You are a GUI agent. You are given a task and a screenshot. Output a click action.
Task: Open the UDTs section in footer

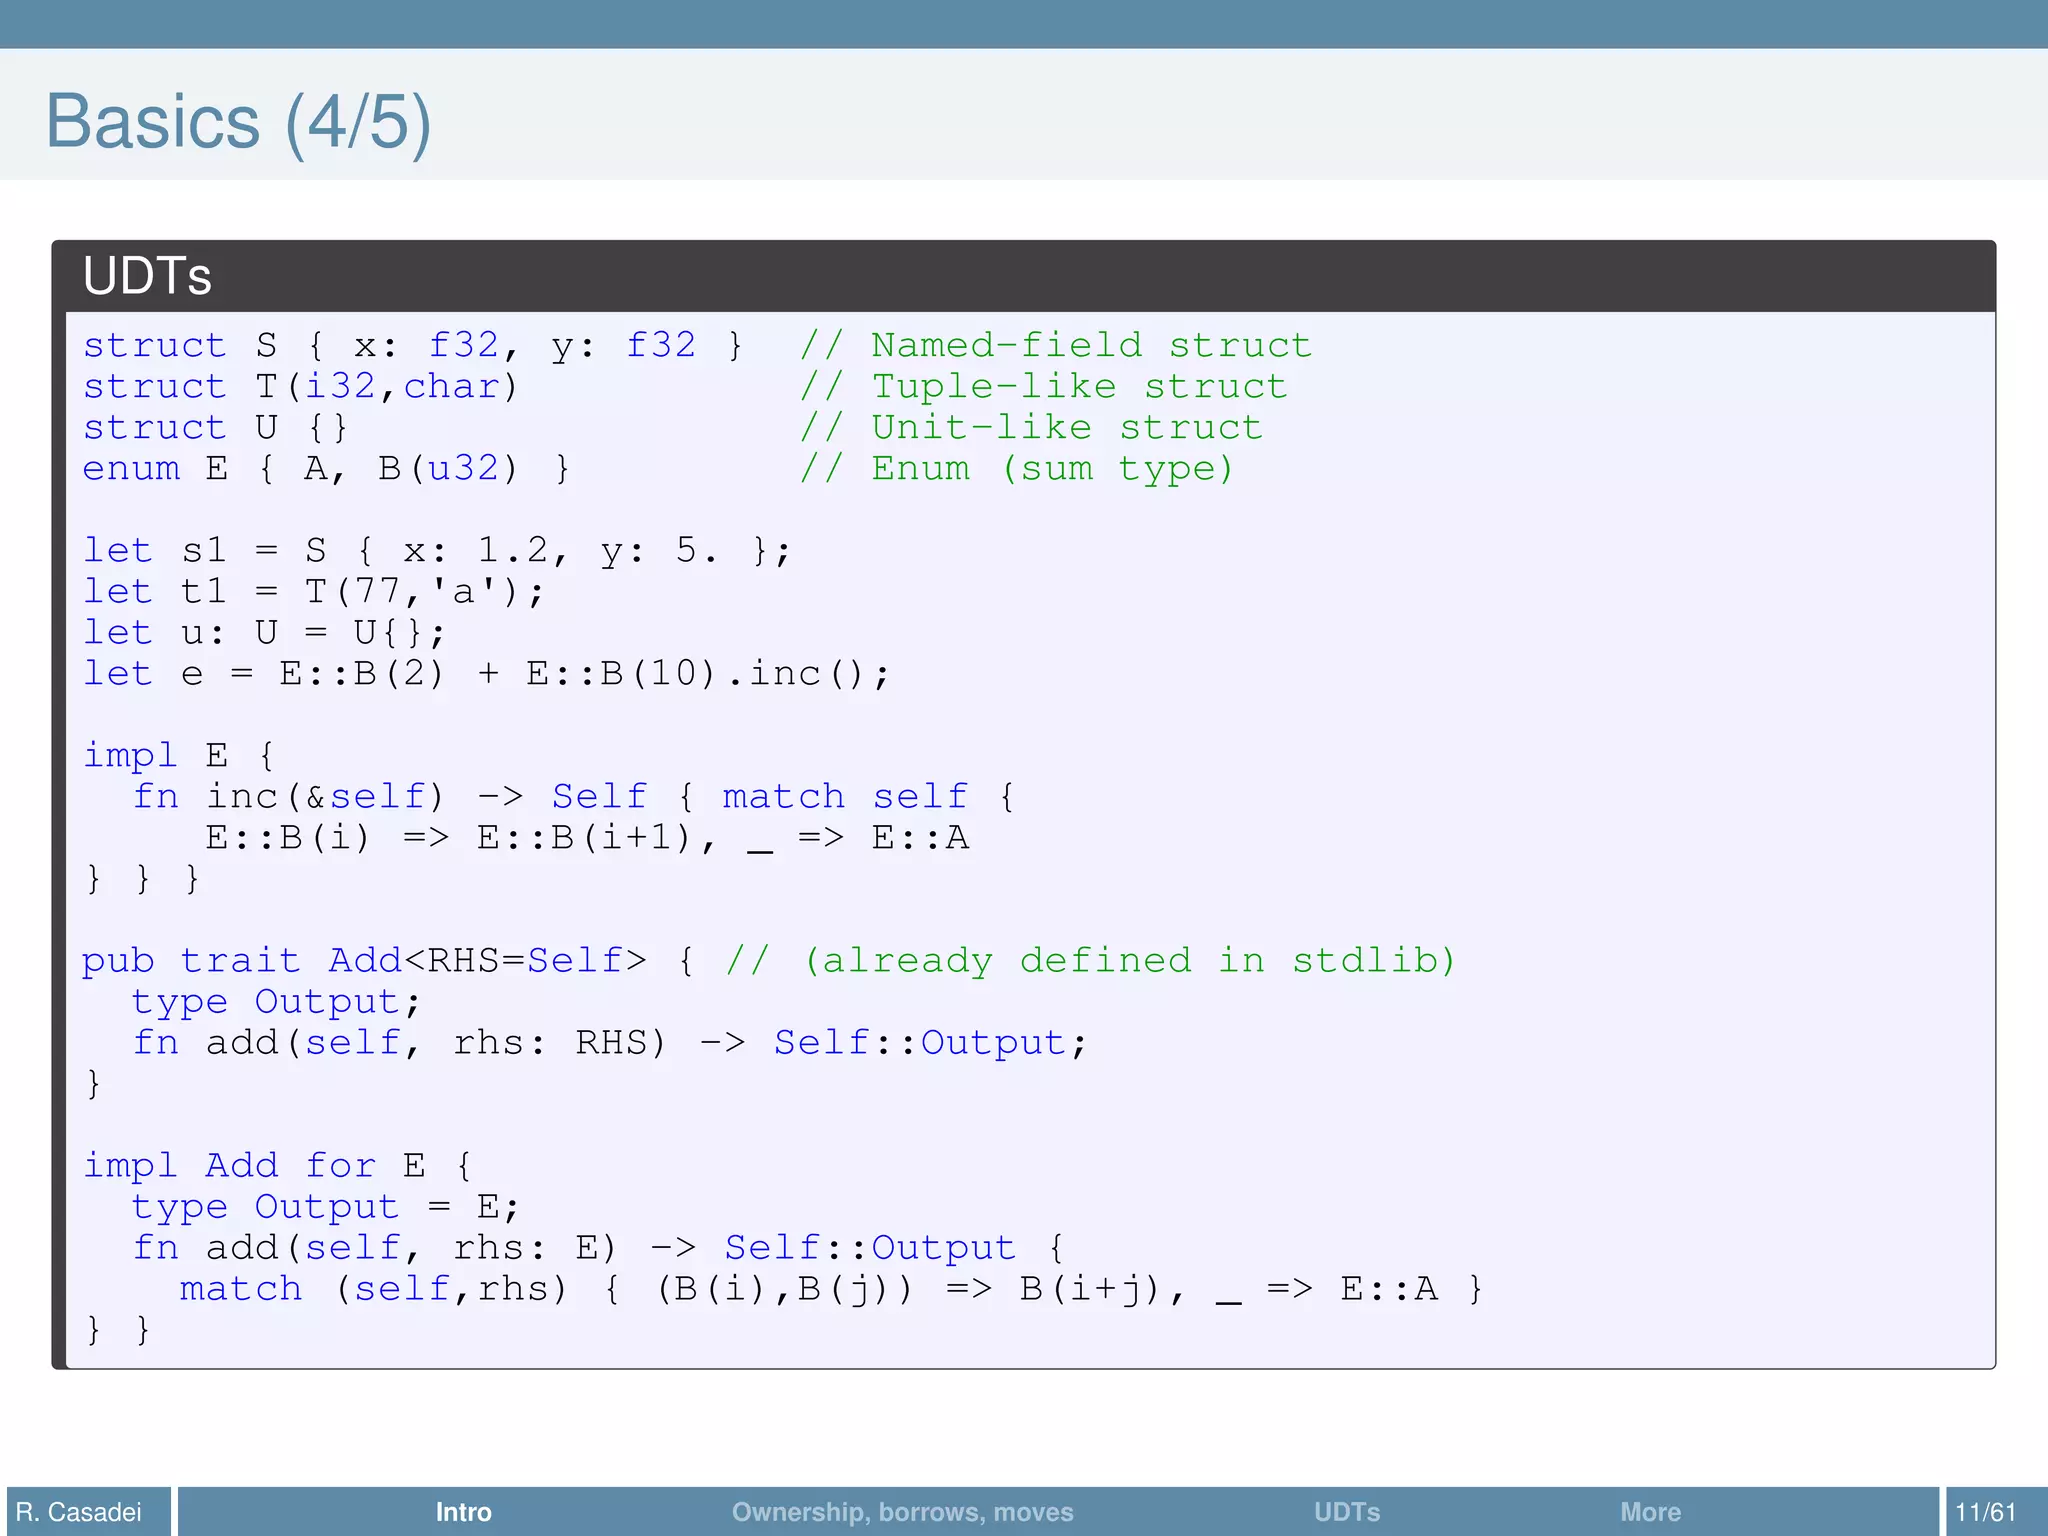(x=1346, y=1511)
